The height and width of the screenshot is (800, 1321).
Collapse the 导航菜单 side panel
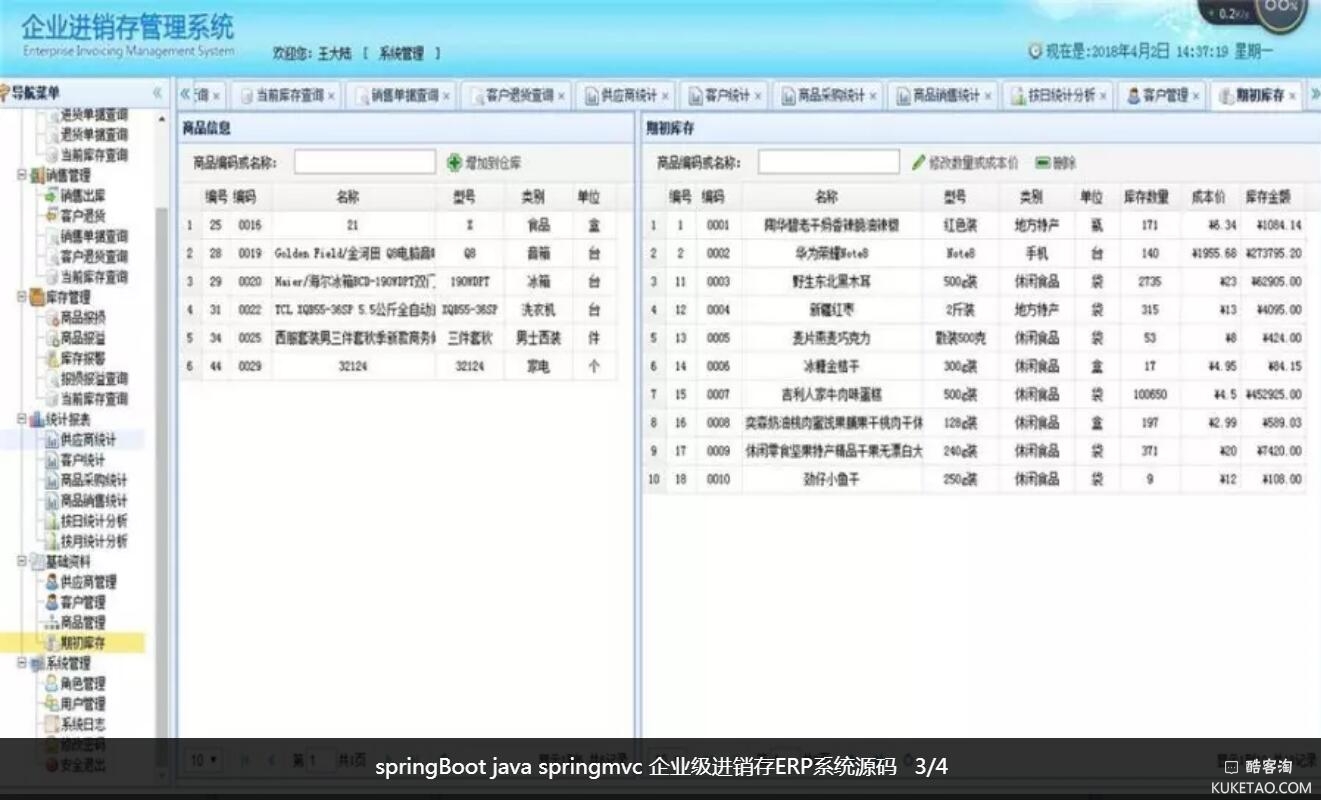156,93
